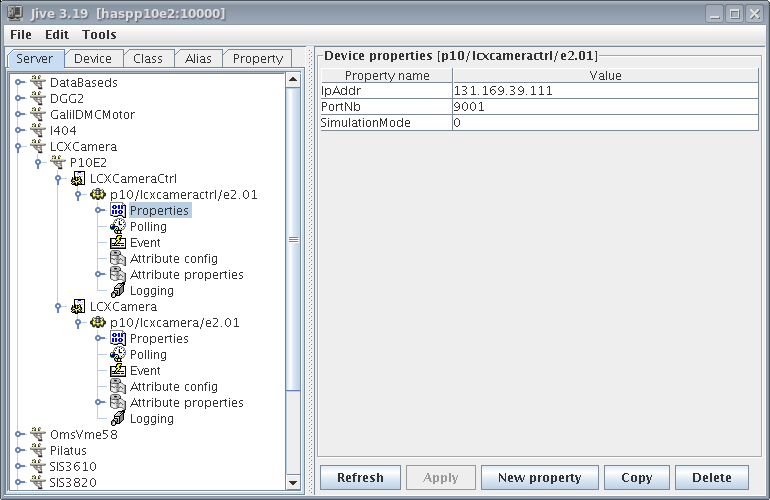Image resolution: width=770 pixels, height=500 pixels.
Task: Click Attribute config icon under p10/lcxcameractrl/e2.01
Action: [118, 258]
